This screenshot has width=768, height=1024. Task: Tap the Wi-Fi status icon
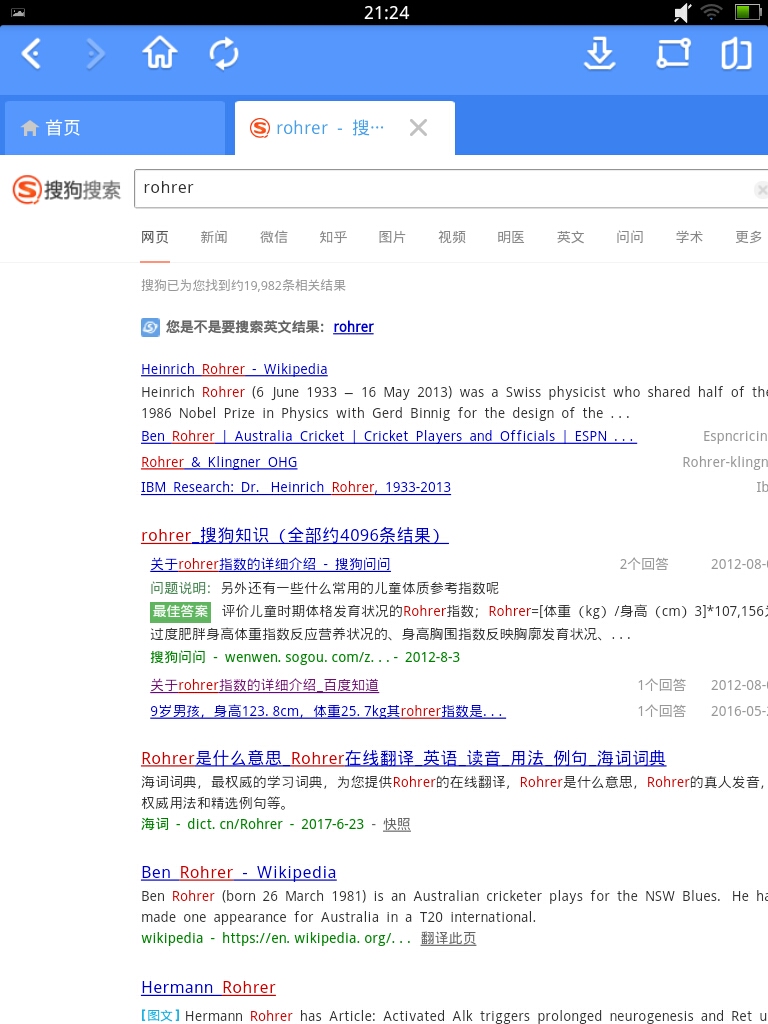tap(711, 12)
